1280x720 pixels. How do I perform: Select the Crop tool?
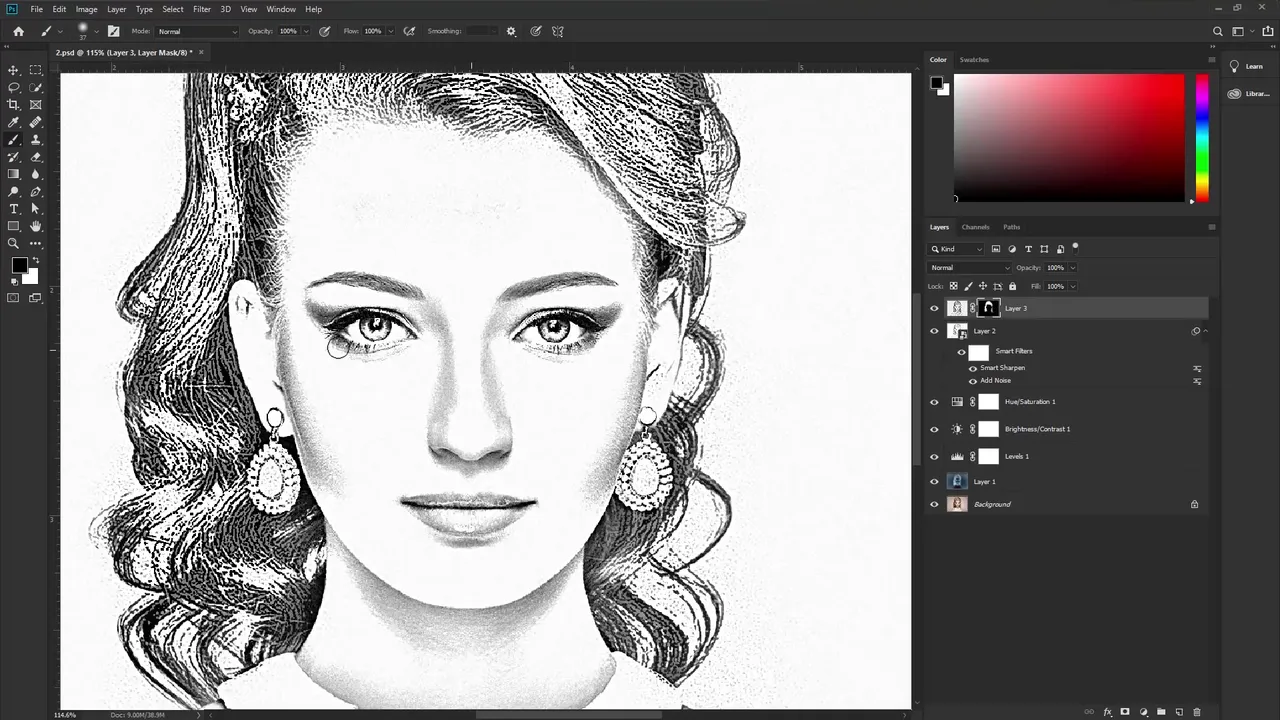[x=14, y=104]
